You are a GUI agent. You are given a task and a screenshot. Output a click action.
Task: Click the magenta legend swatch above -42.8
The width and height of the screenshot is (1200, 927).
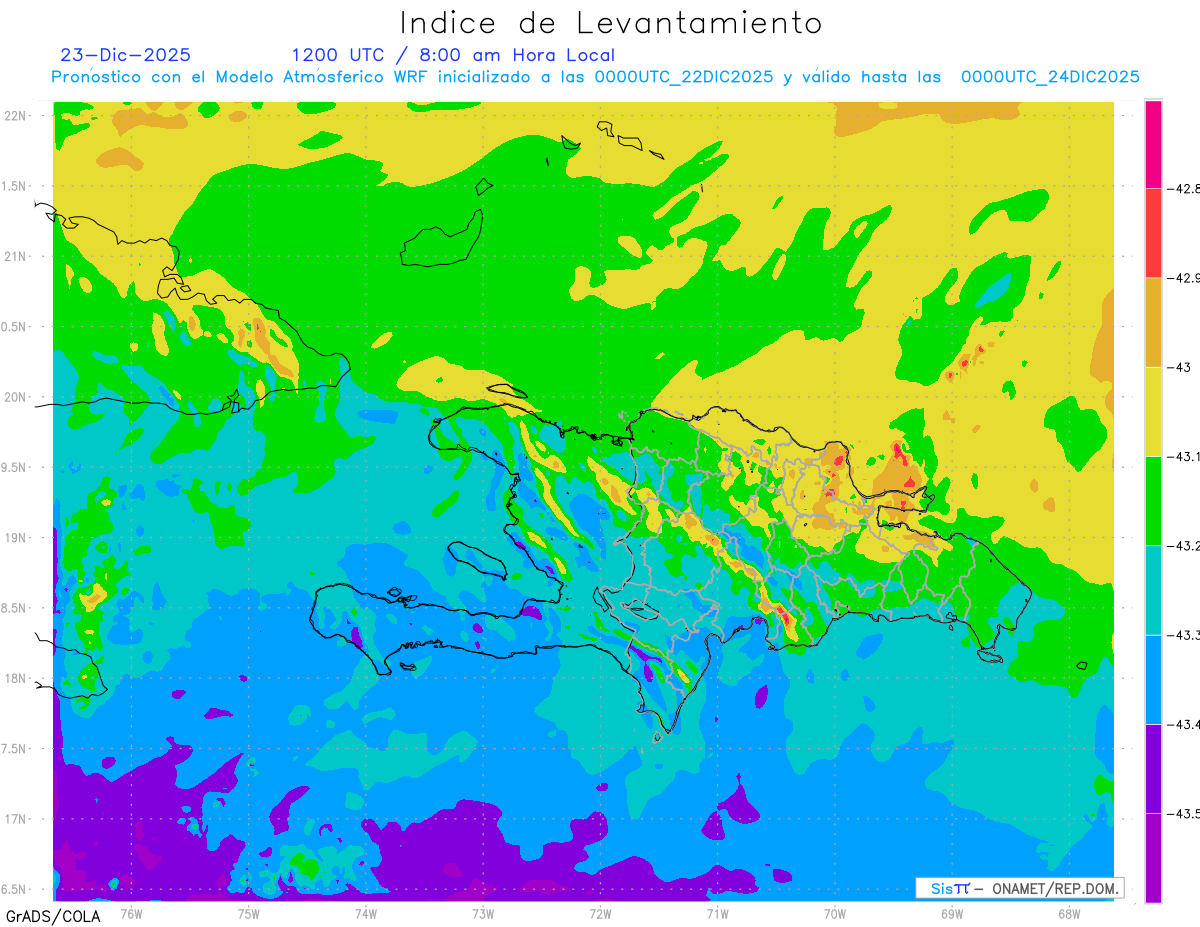[x=1153, y=144]
